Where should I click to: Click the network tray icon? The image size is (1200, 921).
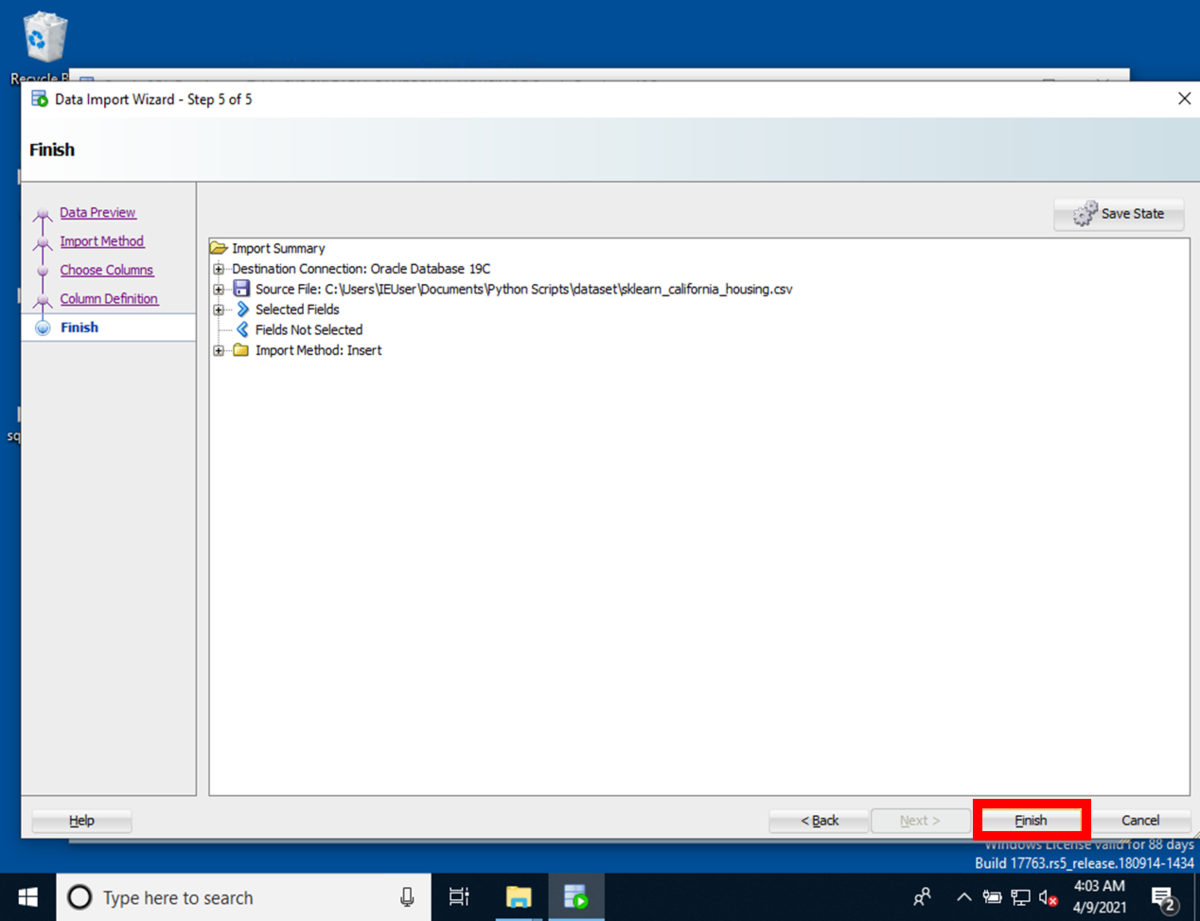pyautogui.click(x=1021, y=897)
